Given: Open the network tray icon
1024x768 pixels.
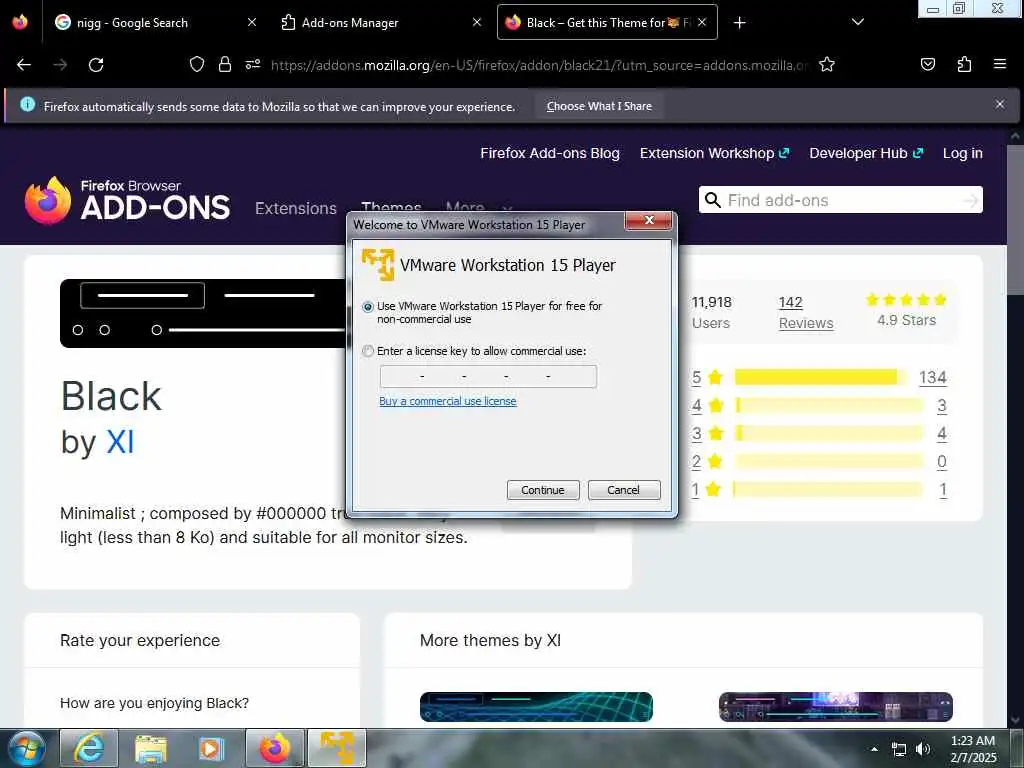Looking at the screenshot, I should [899, 749].
